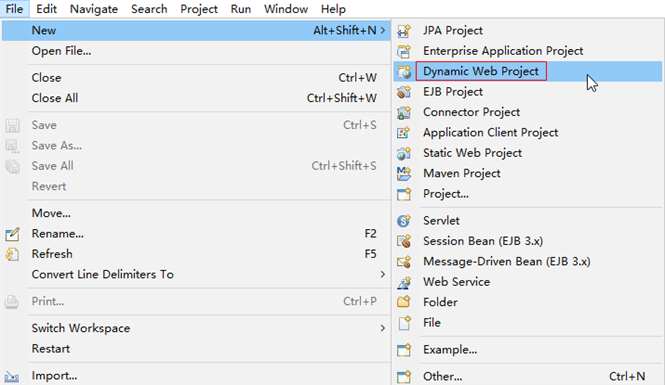Image resolution: width=665 pixels, height=385 pixels.
Task: Click the Other... wizard icon
Action: point(404,376)
